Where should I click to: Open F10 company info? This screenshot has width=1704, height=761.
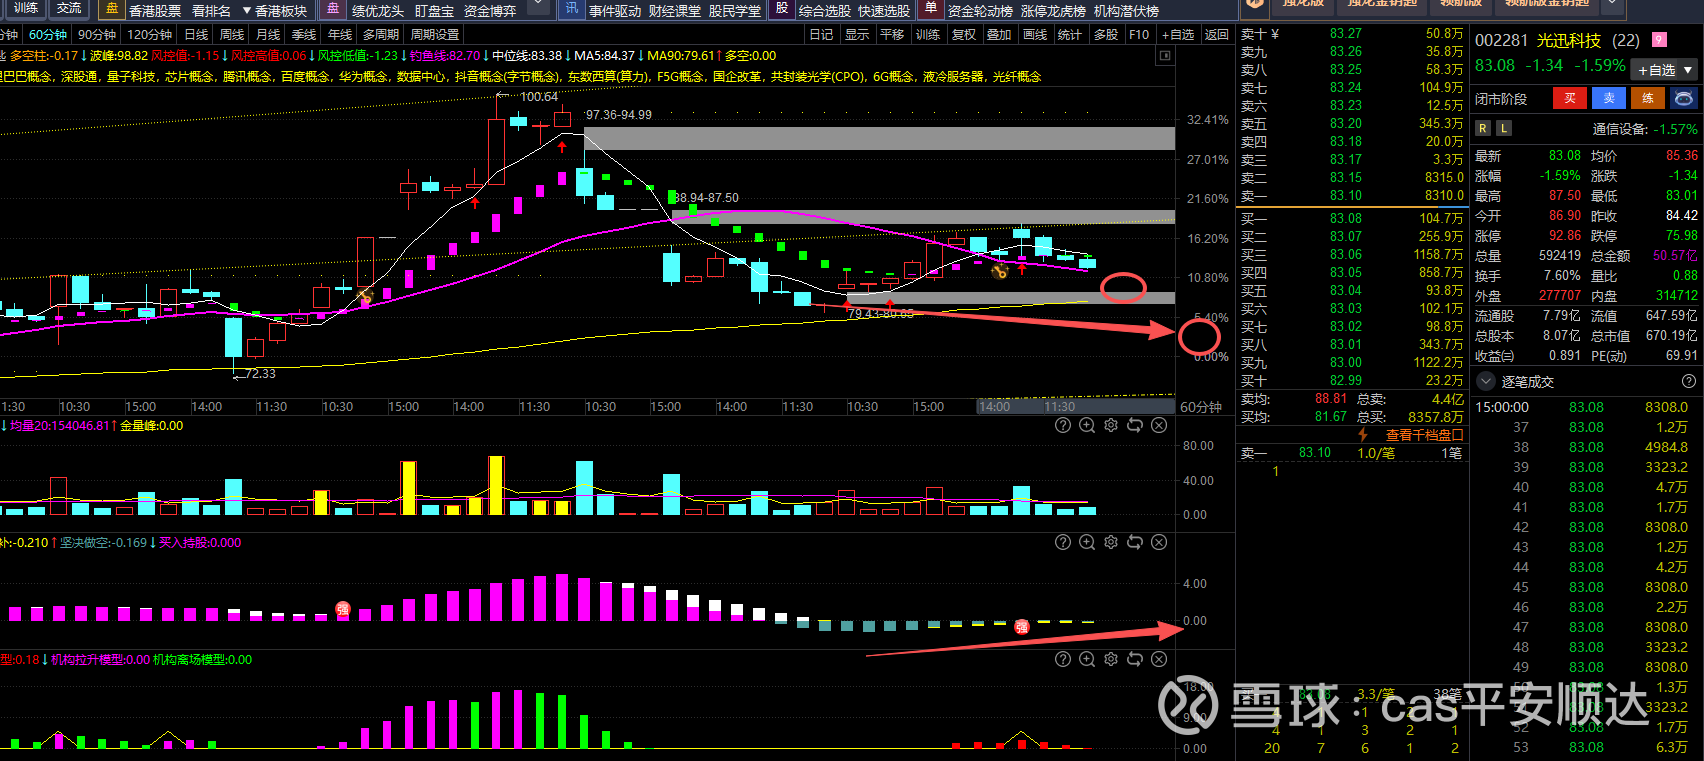tap(1139, 34)
